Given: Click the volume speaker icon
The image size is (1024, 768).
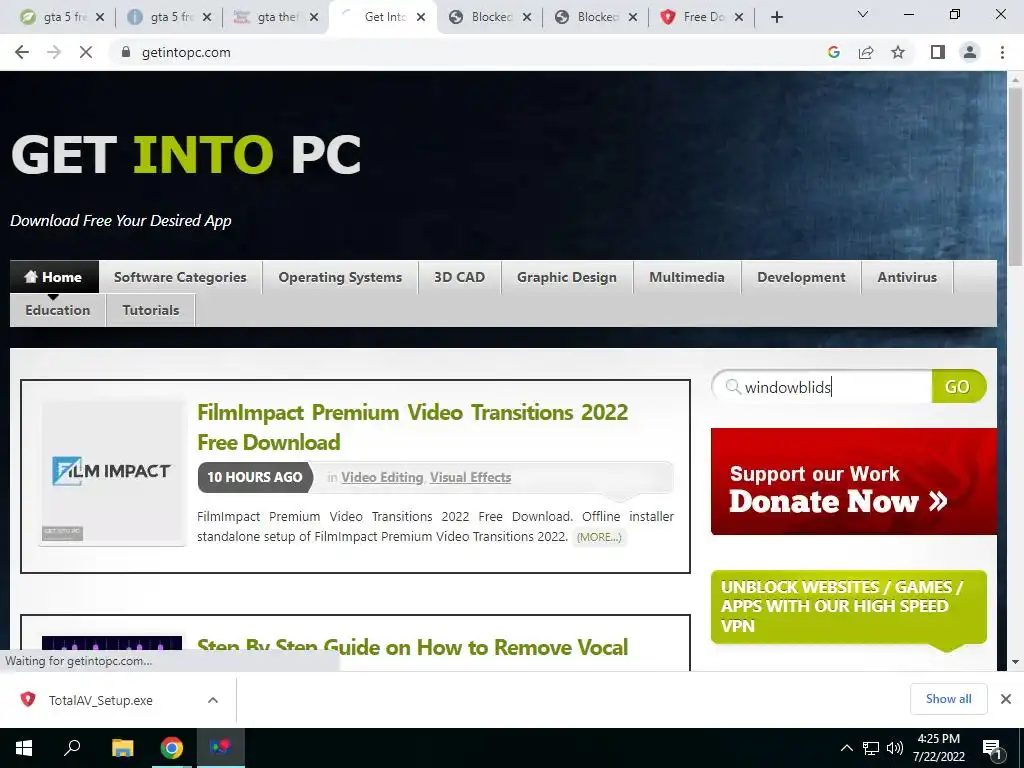Looking at the screenshot, I should 895,748.
